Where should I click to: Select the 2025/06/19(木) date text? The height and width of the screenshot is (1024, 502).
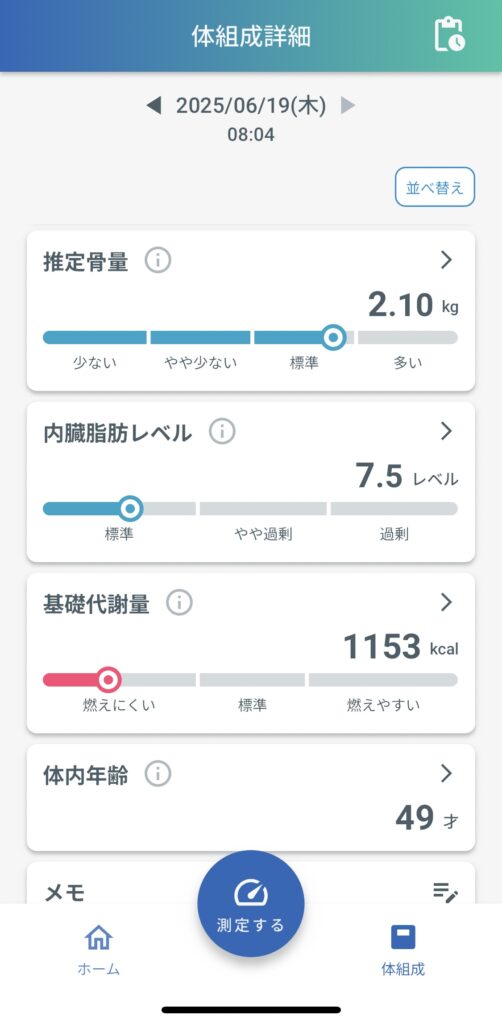click(x=251, y=105)
